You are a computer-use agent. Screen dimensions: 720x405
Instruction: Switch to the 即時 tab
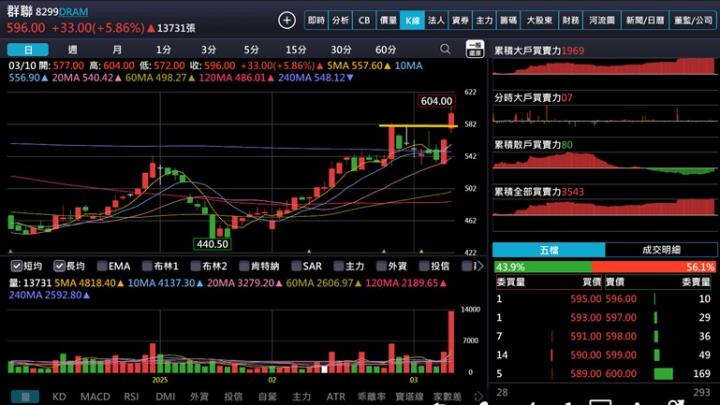click(x=316, y=20)
